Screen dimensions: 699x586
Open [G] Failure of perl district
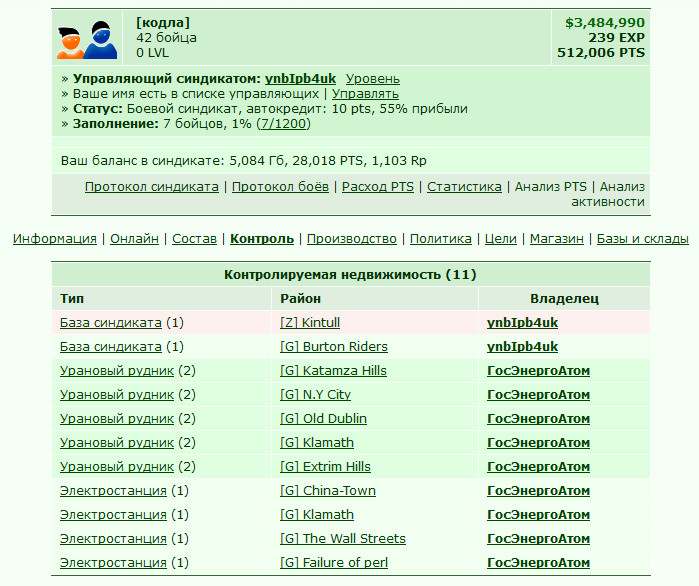pyautogui.click(x=334, y=563)
